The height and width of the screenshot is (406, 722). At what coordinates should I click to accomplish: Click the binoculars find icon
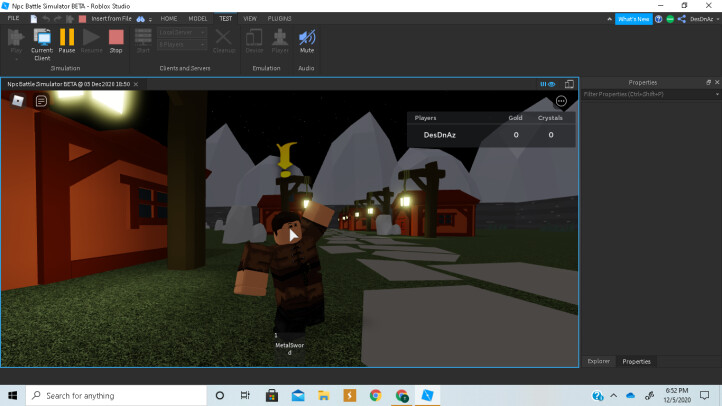(x=140, y=19)
